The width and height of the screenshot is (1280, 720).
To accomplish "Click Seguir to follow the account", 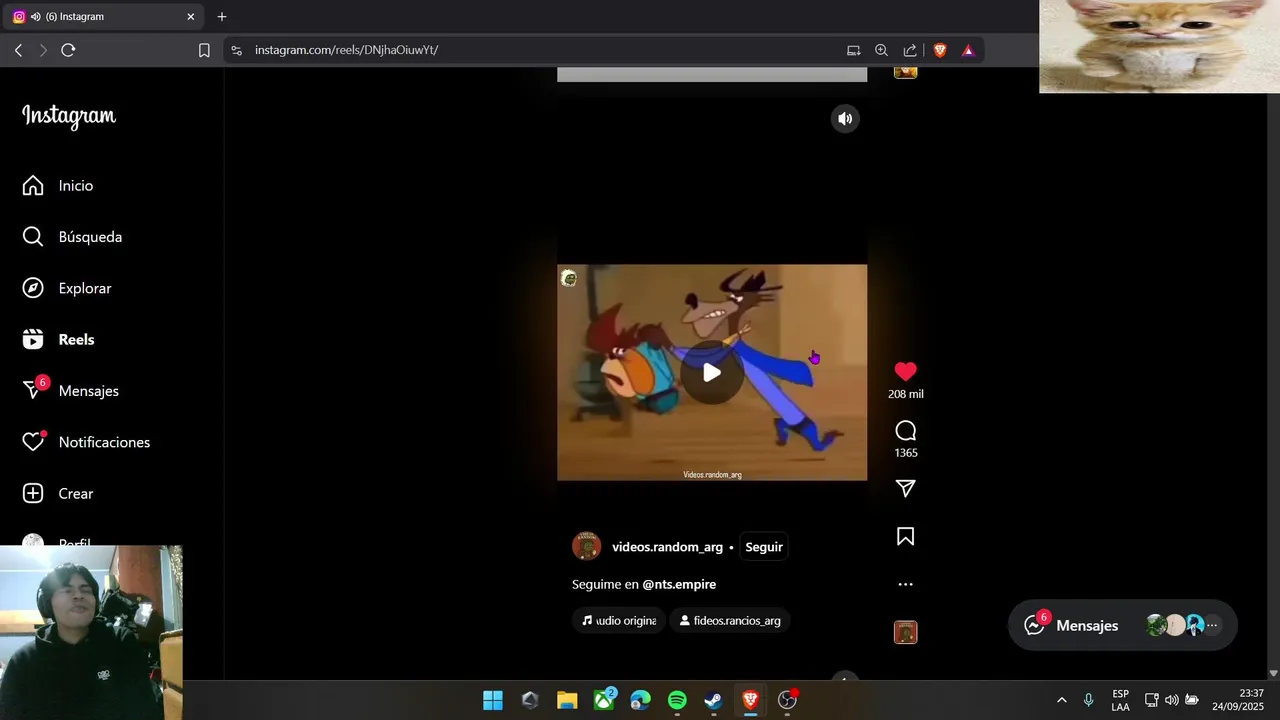I will pyautogui.click(x=764, y=547).
